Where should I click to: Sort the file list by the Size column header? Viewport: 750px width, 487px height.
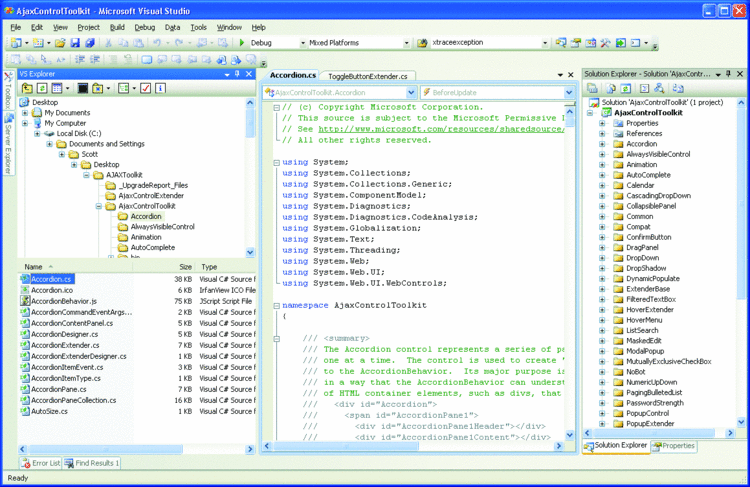pos(164,267)
